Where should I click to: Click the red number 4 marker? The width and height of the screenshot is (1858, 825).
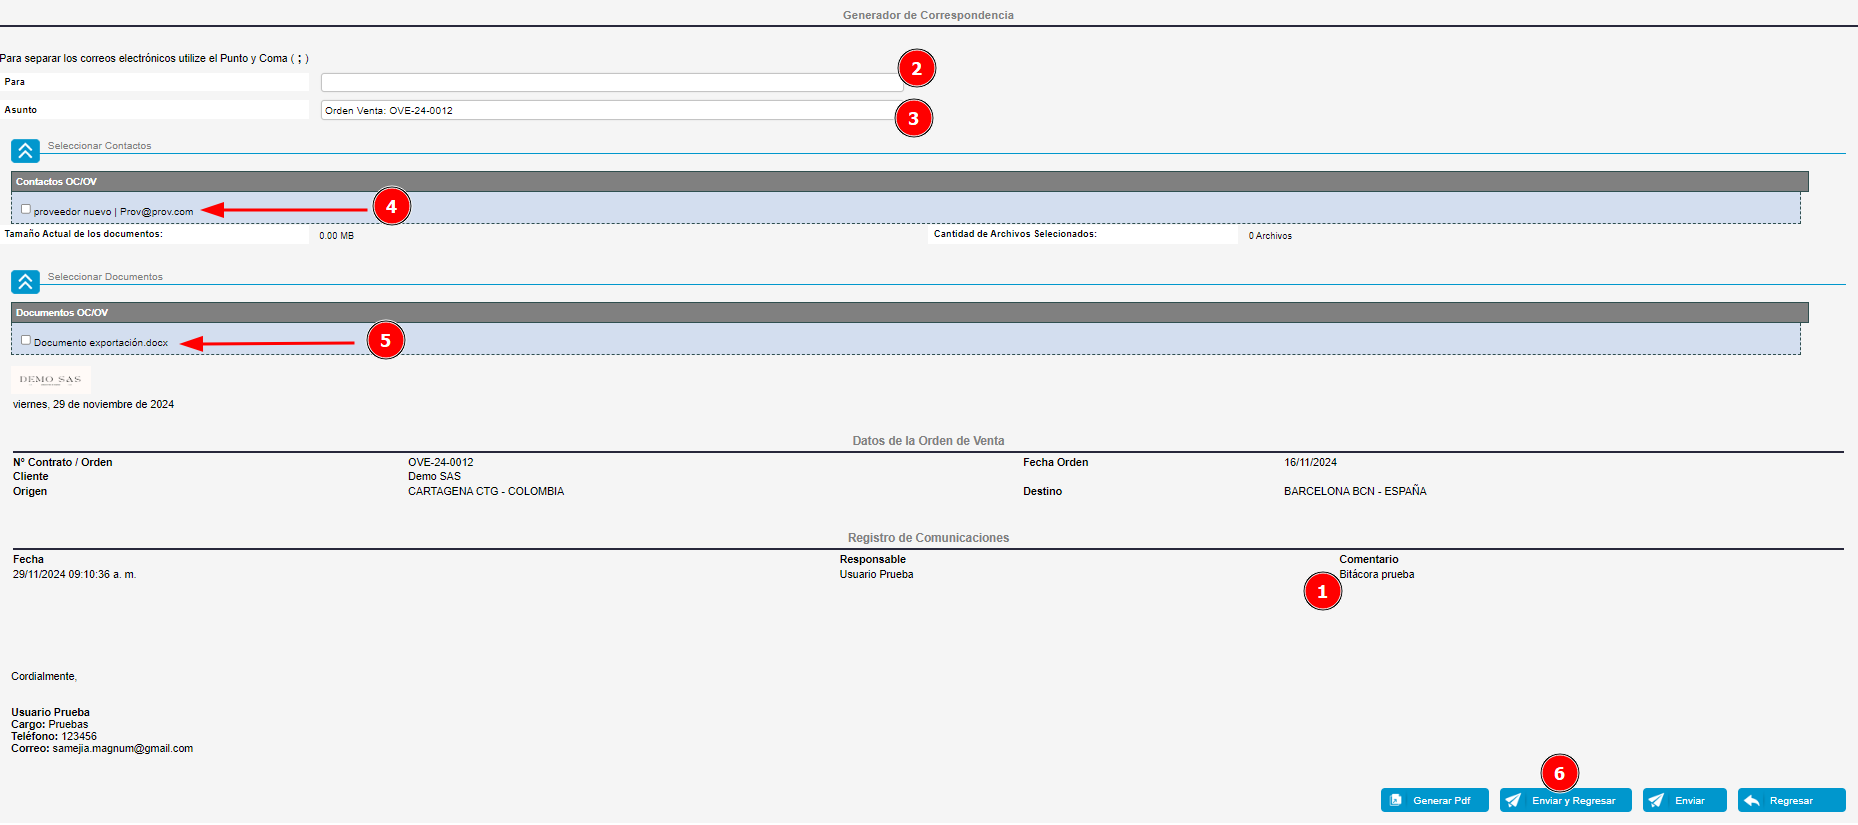coord(391,207)
